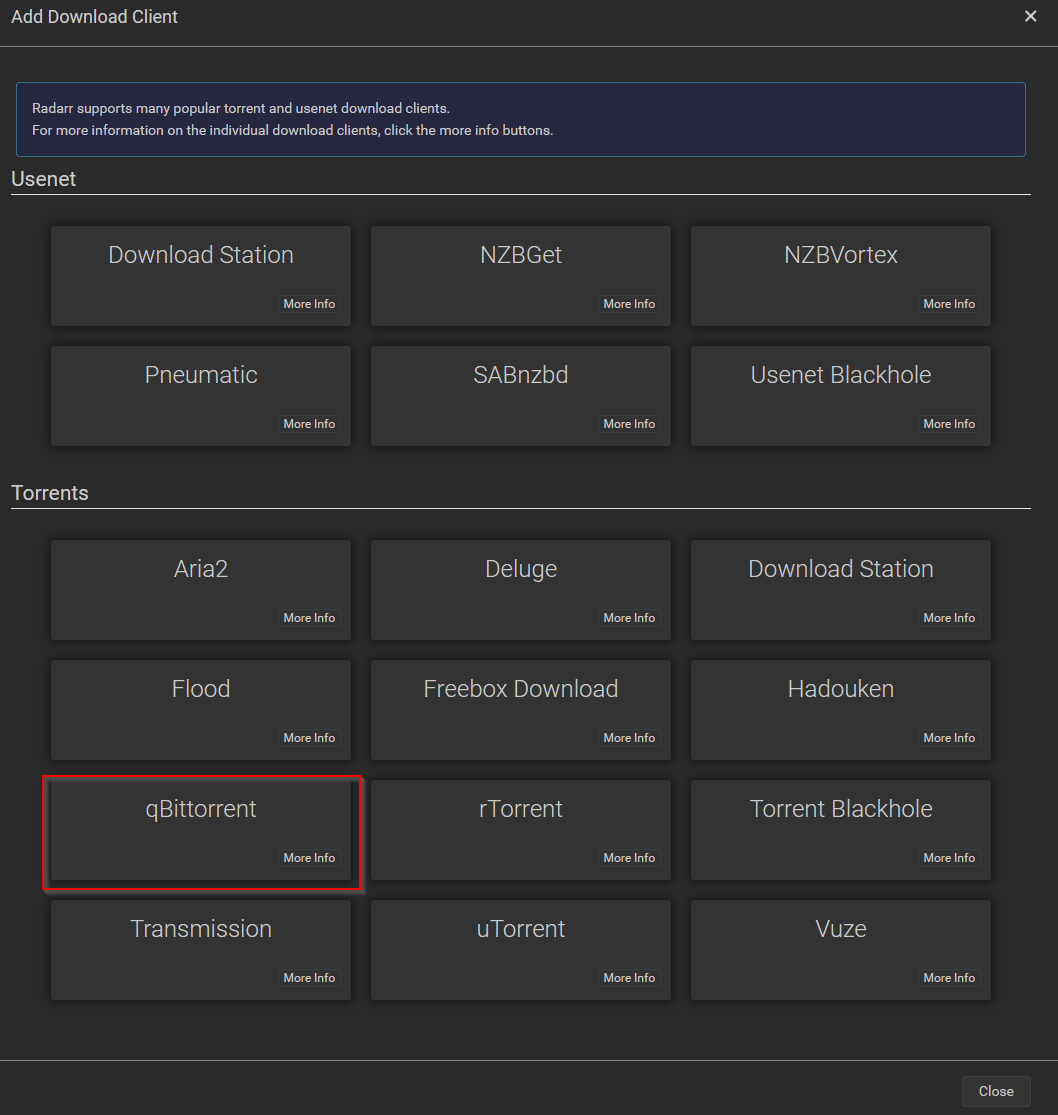Pick the Deluge torrent client card
1058x1115 pixels.
(x=520, y=579)
